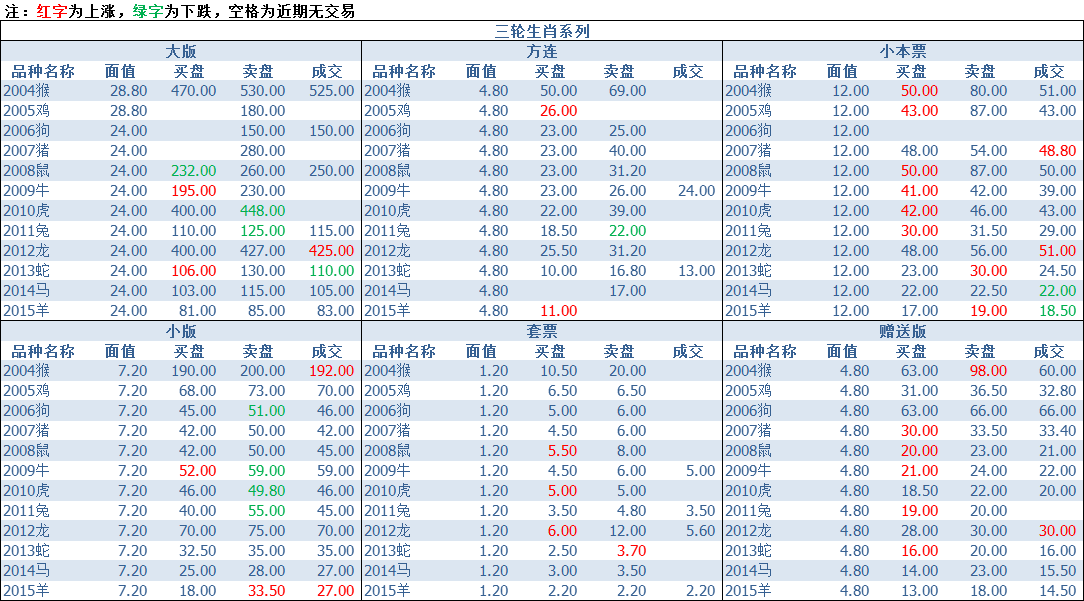Click red 30.00 成交 in 赠送版 2012龙 row
The image size is (1084, 601).
click(1058, 531)
